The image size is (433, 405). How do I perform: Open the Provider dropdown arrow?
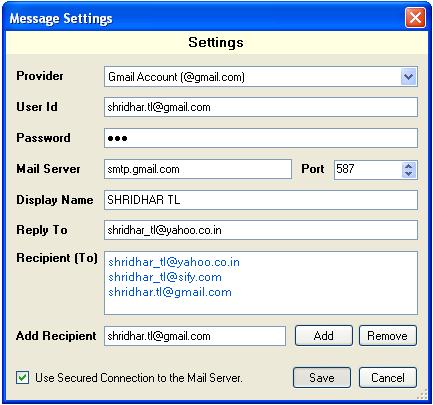[408, 77]
